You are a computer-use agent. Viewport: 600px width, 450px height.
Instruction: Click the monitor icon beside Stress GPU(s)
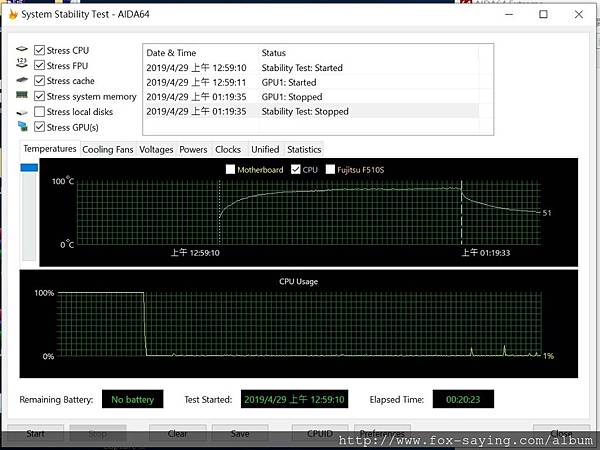(23, 126)
